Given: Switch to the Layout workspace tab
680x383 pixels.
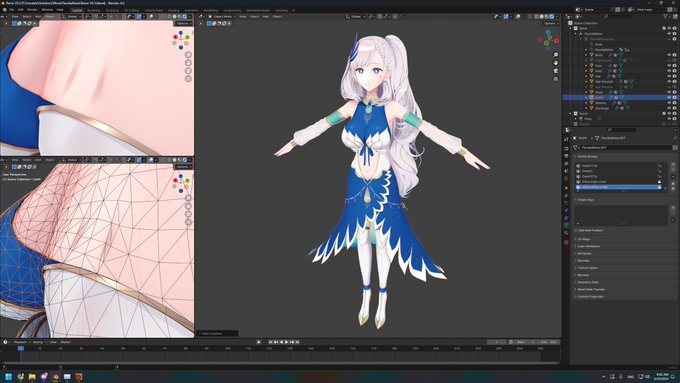Looking at the screenshot, I should coord(77,10).
